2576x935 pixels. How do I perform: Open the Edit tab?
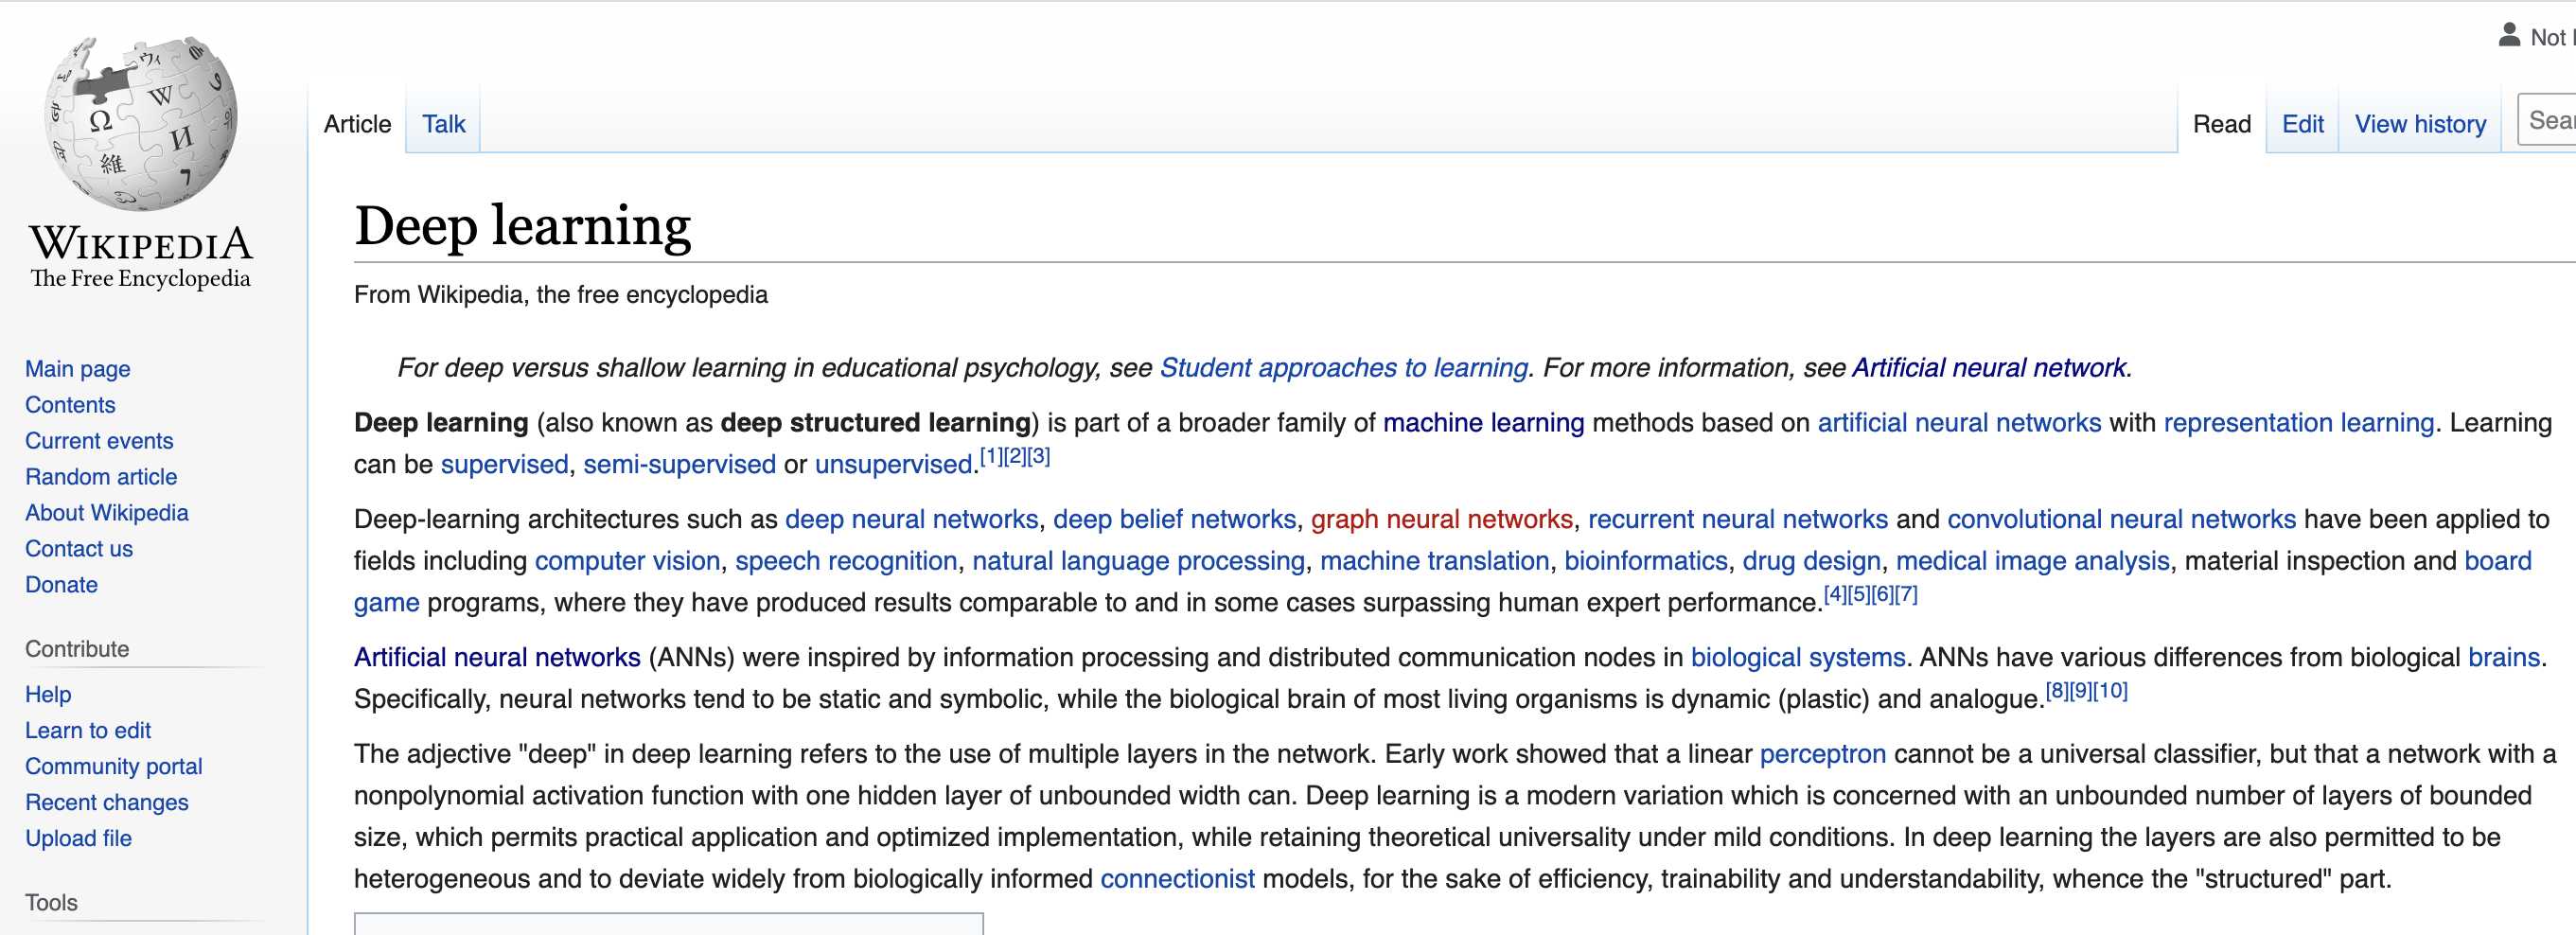2302,124
